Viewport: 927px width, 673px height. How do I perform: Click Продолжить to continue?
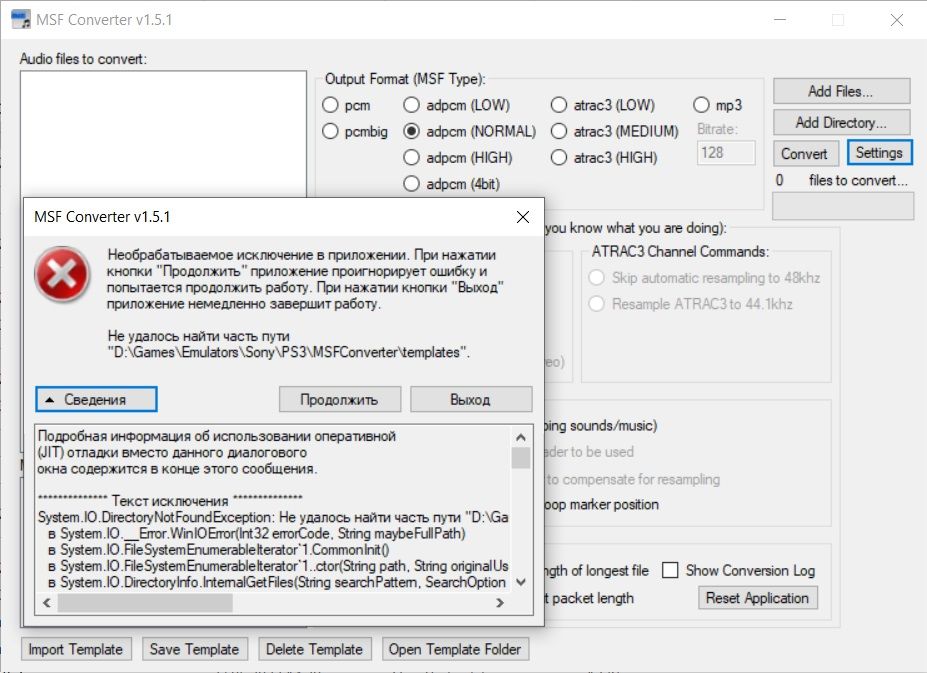click(x=340, y=399)
